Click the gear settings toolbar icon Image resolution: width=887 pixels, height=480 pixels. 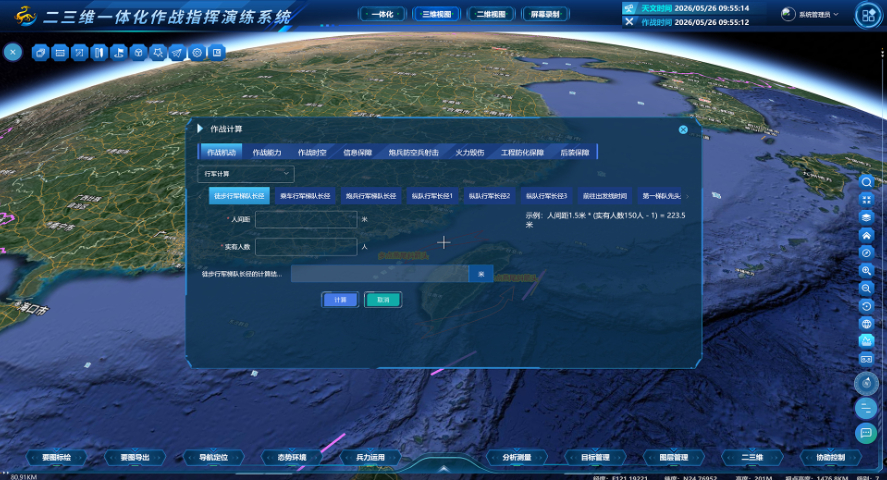(197, 53)
